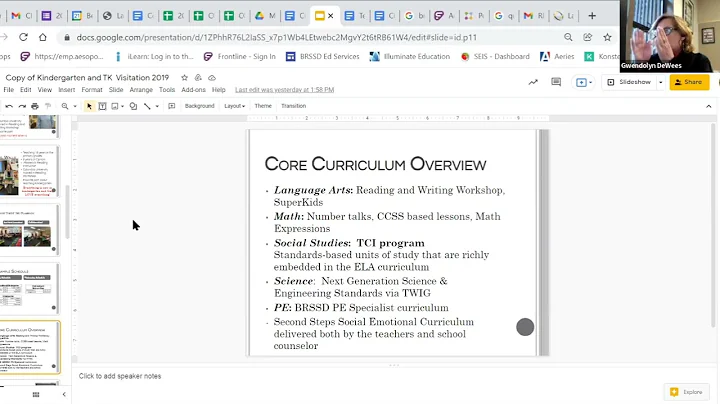This screenshot has width=720, height=404.
Task: Click the Present to a meeting icon
Action: (581, 82)
